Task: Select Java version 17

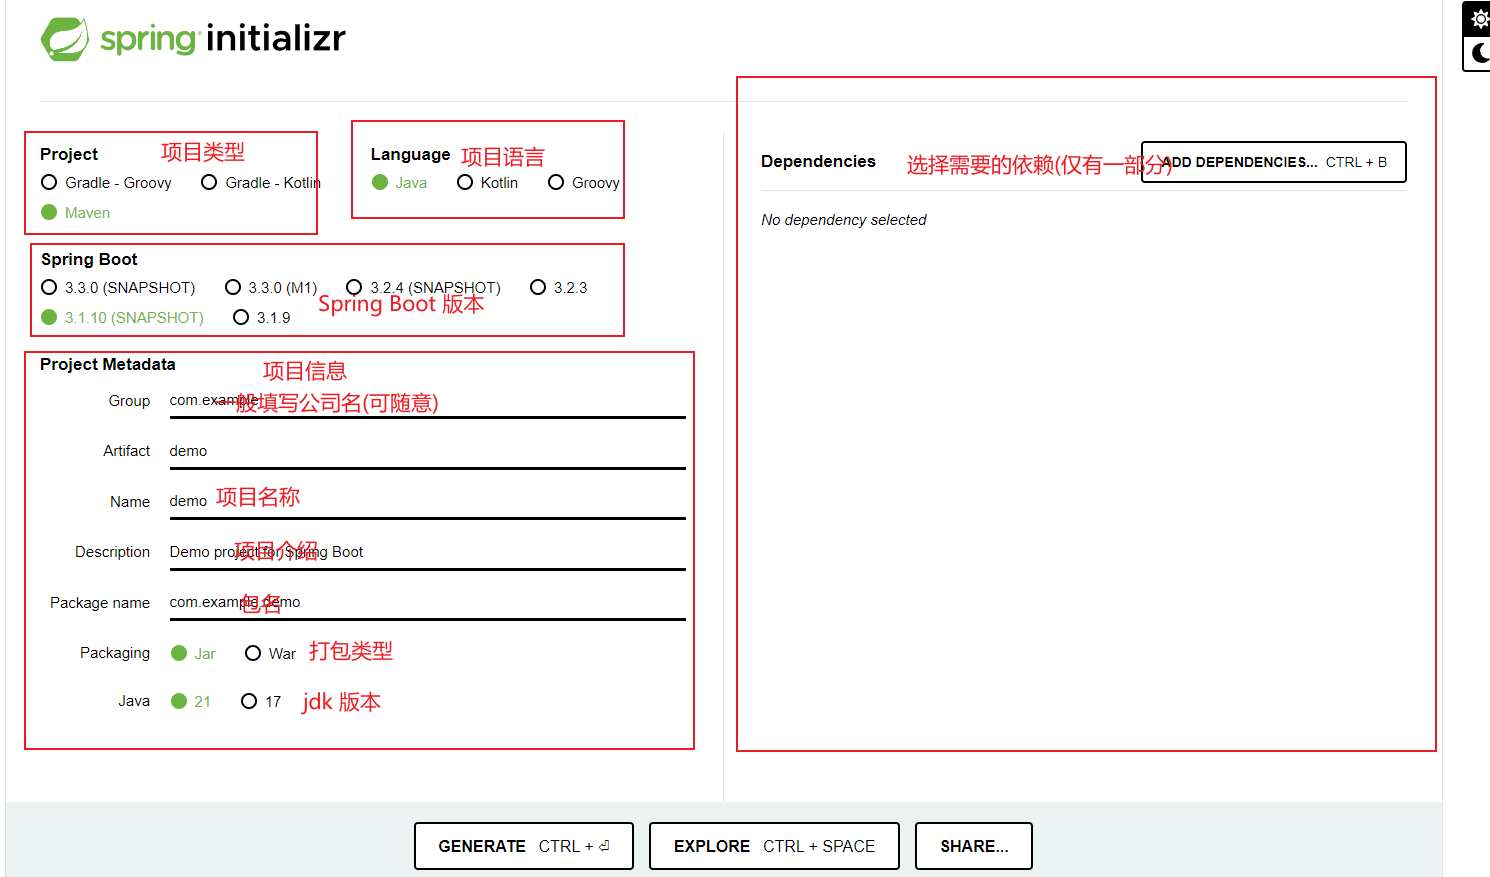Action: coord(249,701)
